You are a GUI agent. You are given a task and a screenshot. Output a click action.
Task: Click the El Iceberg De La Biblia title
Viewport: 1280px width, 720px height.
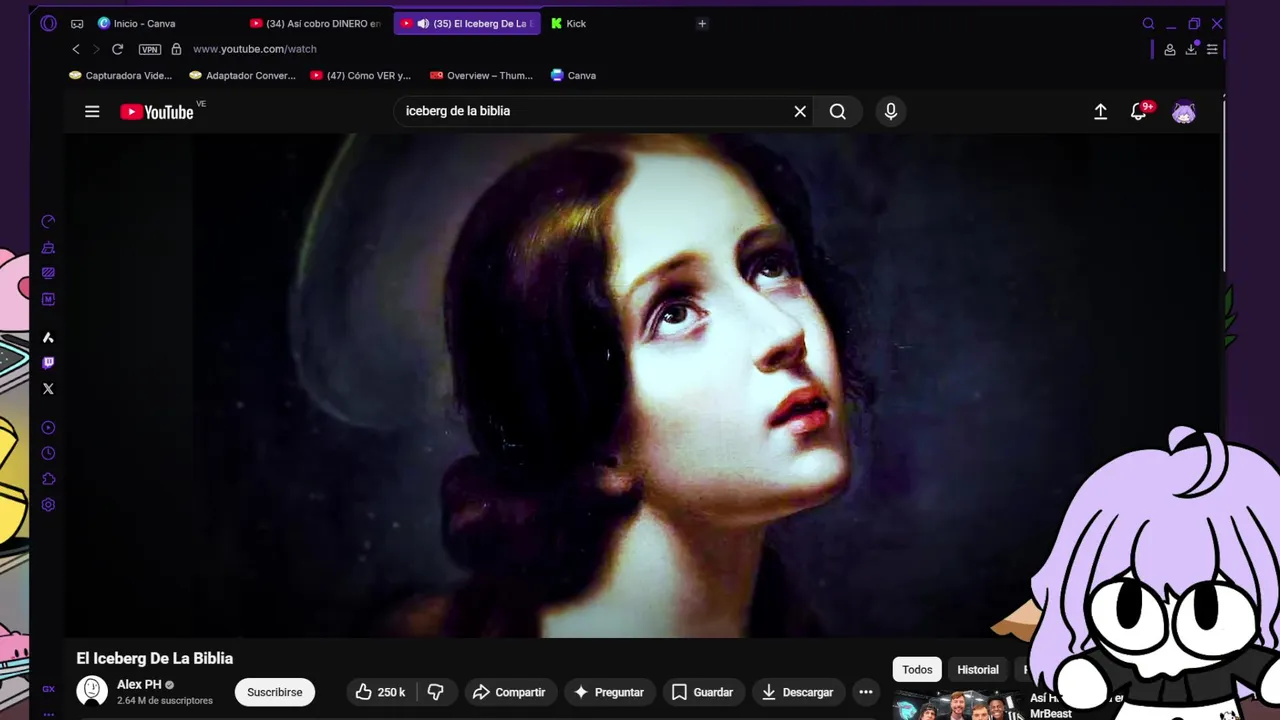(x=155, y=658)
